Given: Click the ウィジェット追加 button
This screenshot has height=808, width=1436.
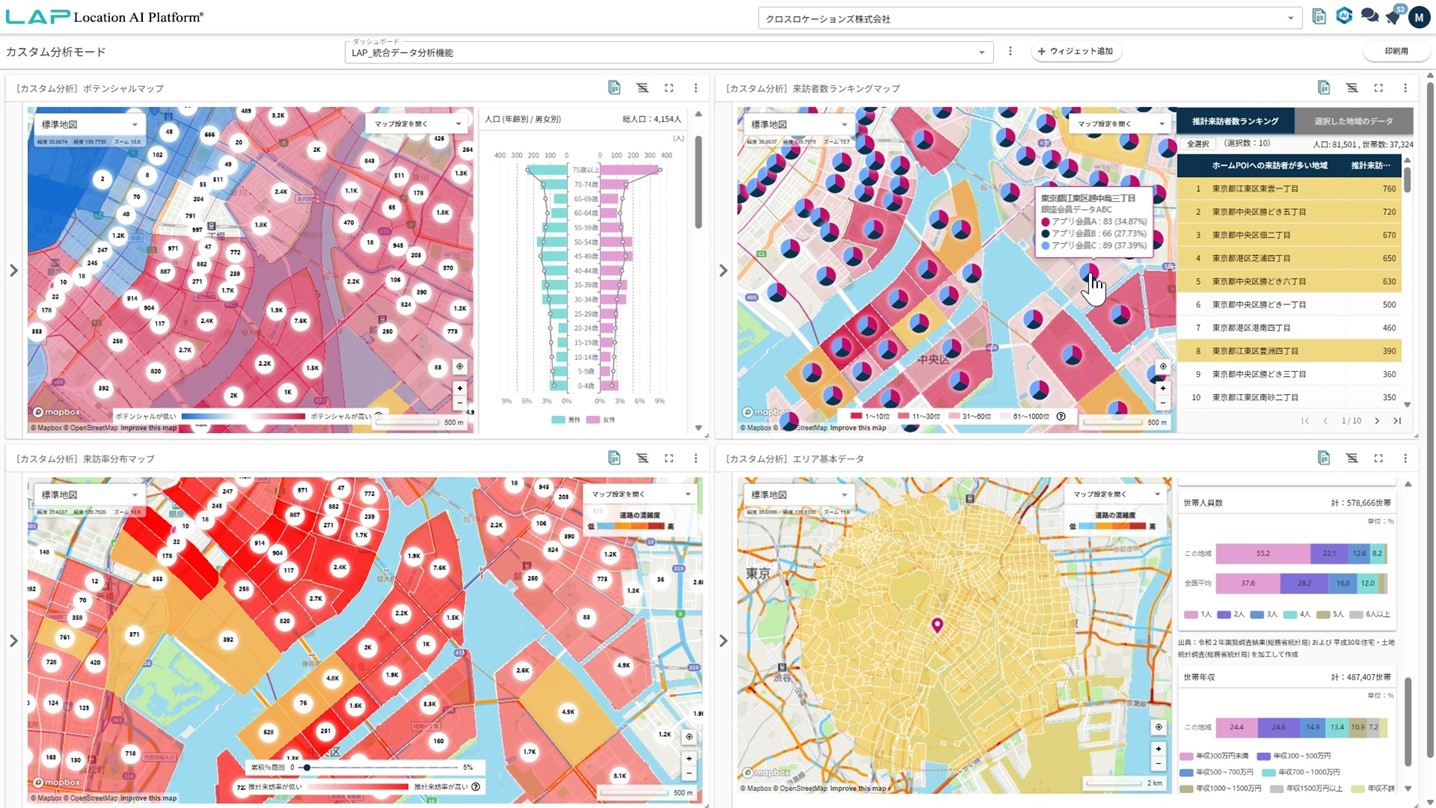Looking at the screenshot, I should 1076,51.
